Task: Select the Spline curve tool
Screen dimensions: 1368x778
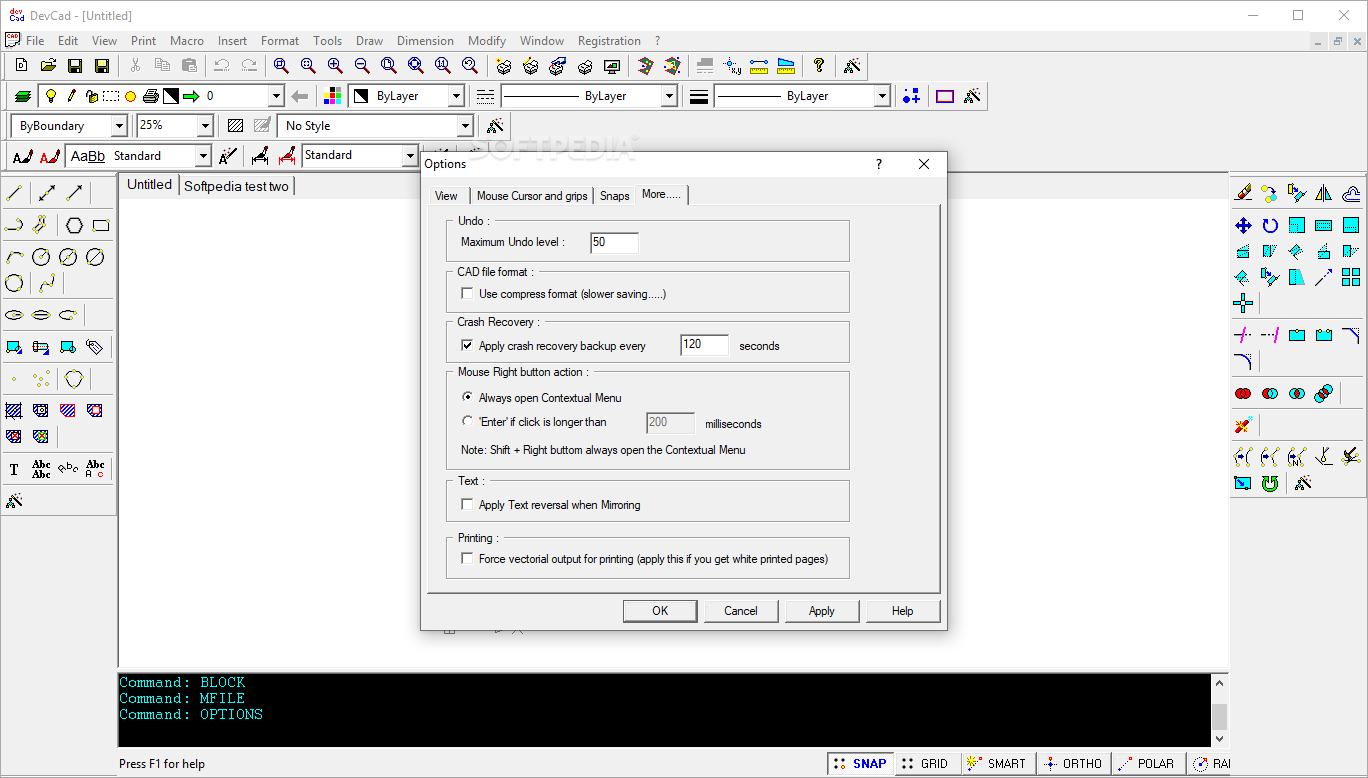Action: [x=46, y=283]
